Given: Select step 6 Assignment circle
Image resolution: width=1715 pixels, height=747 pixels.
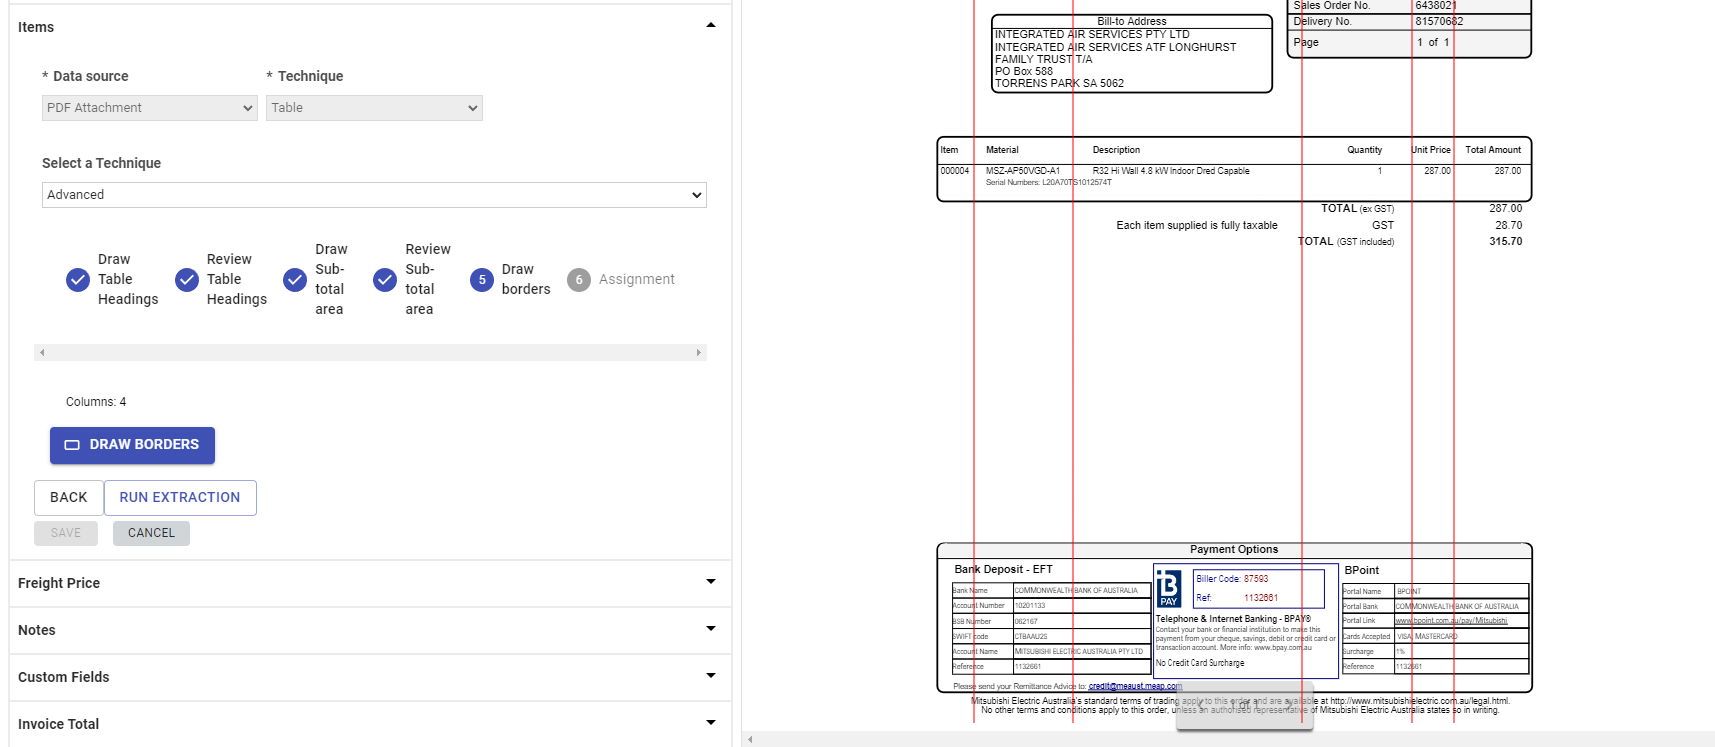Looking at the screenshot, I should click(579, 280).
